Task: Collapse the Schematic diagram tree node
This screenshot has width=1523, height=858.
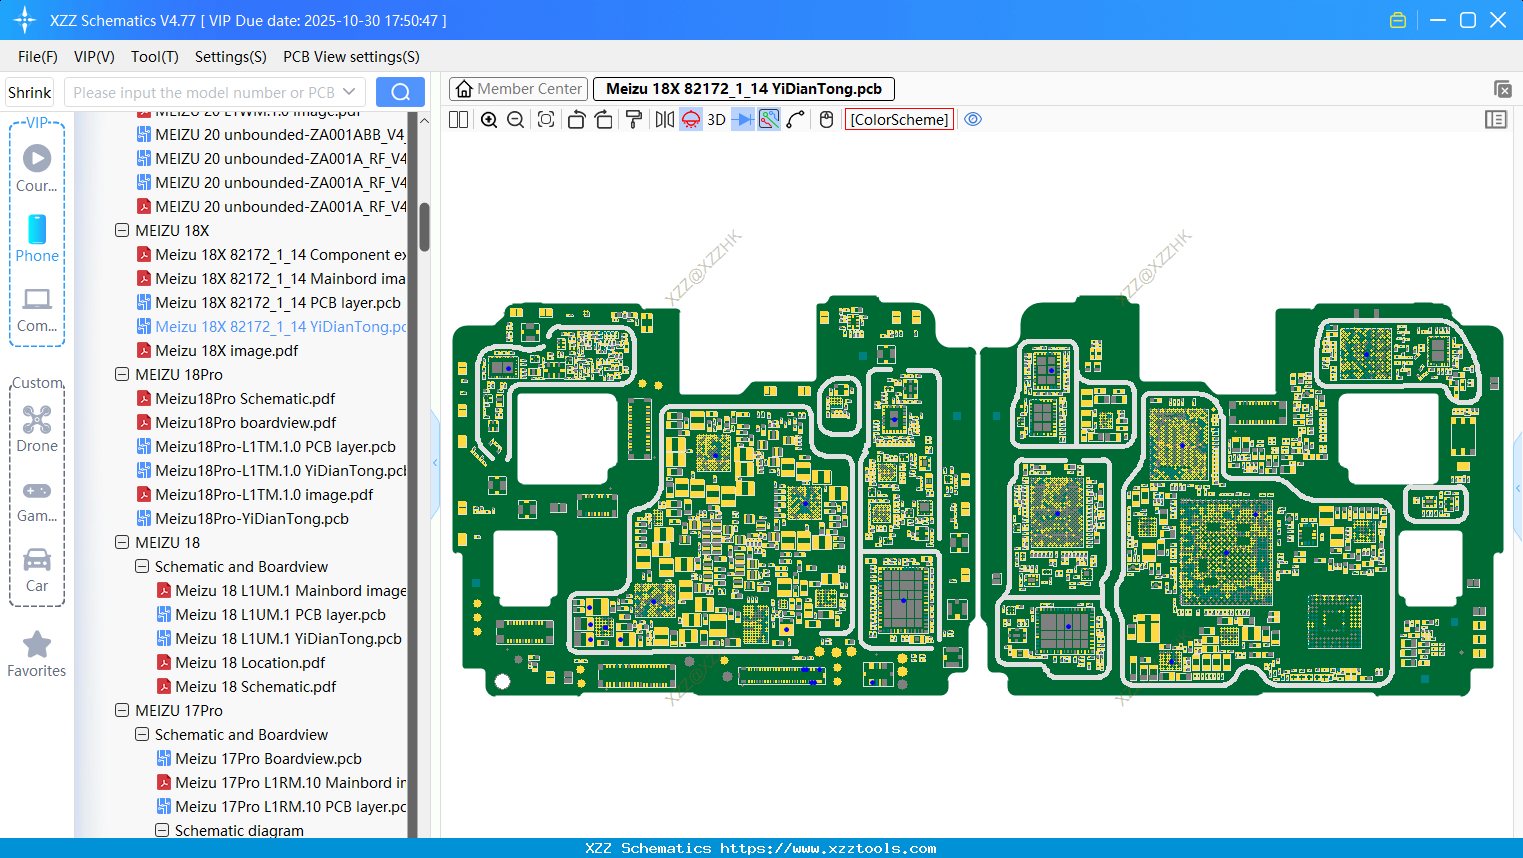Action: 162,830
